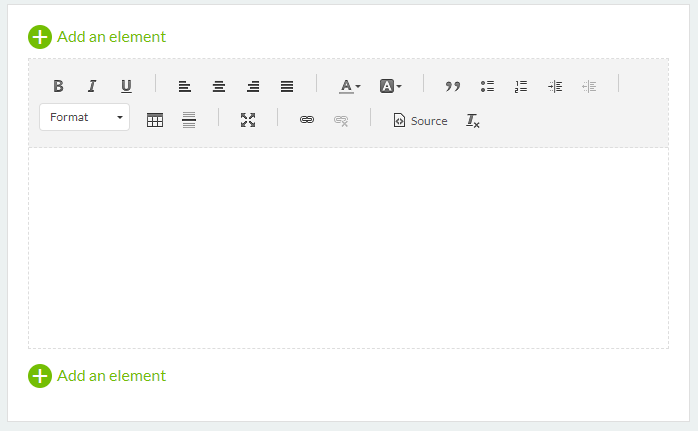Align text to the right

(x=253, y=86)
